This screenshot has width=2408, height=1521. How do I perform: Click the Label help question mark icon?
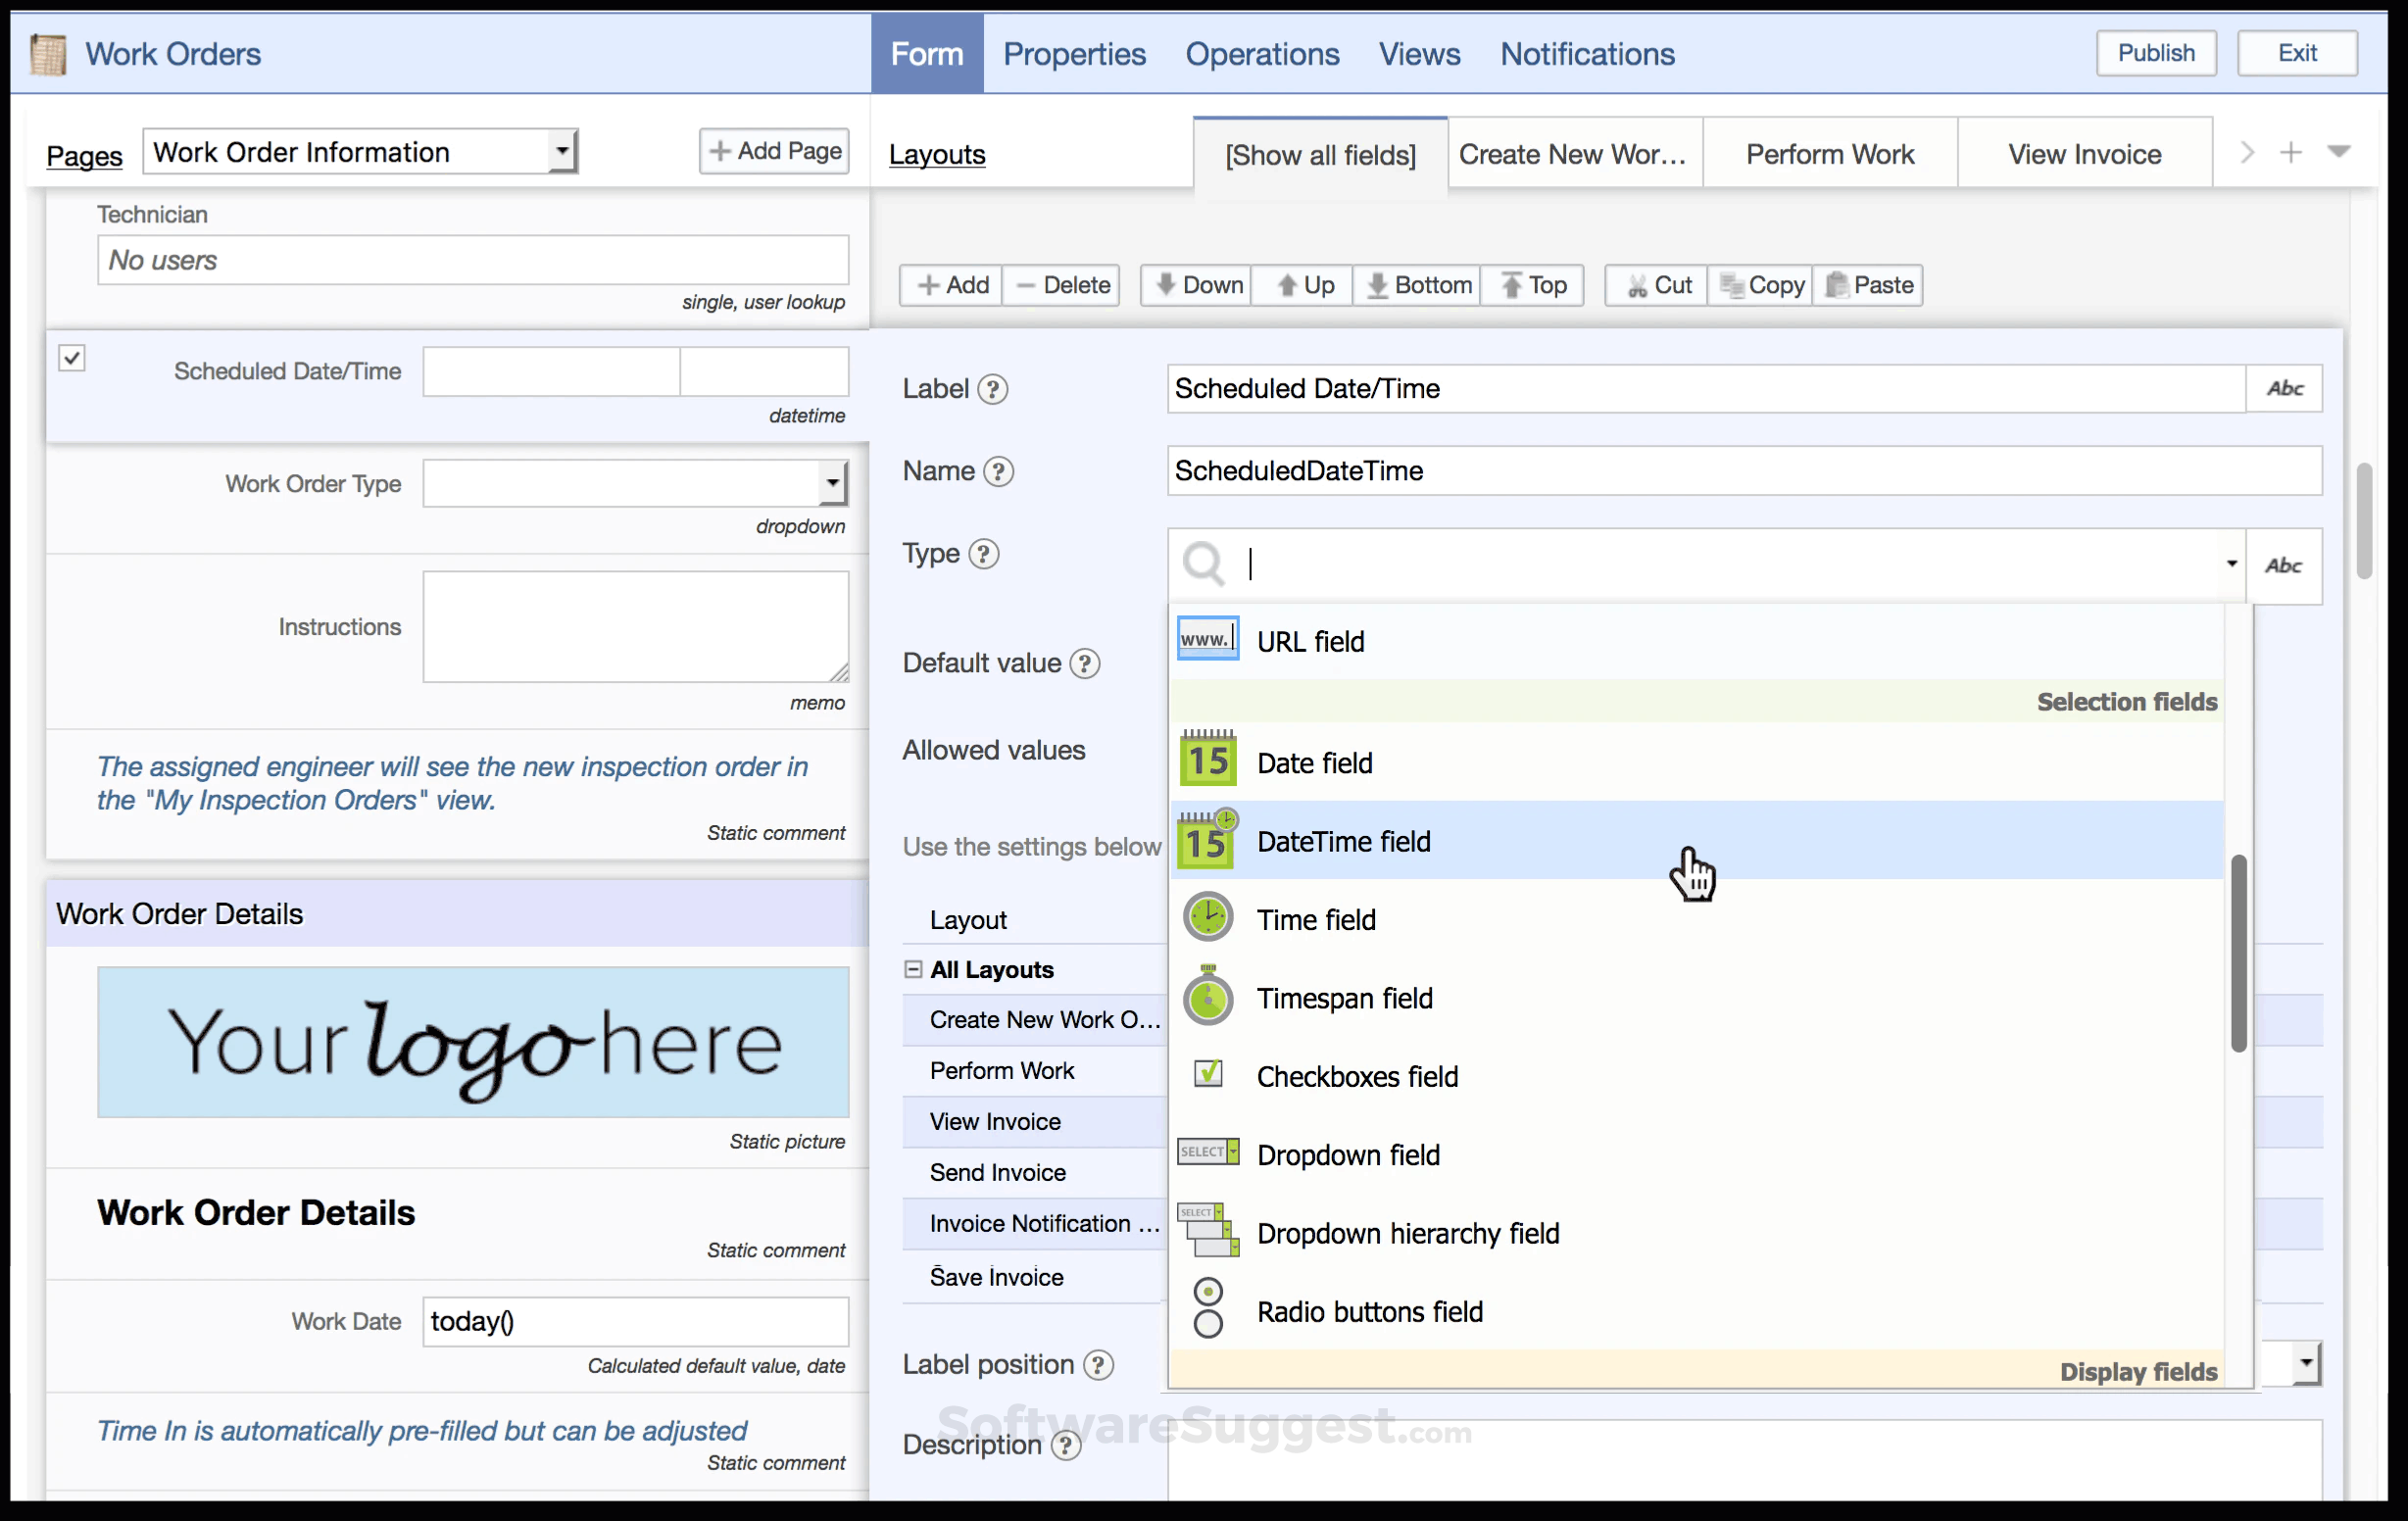pos(992,389)
